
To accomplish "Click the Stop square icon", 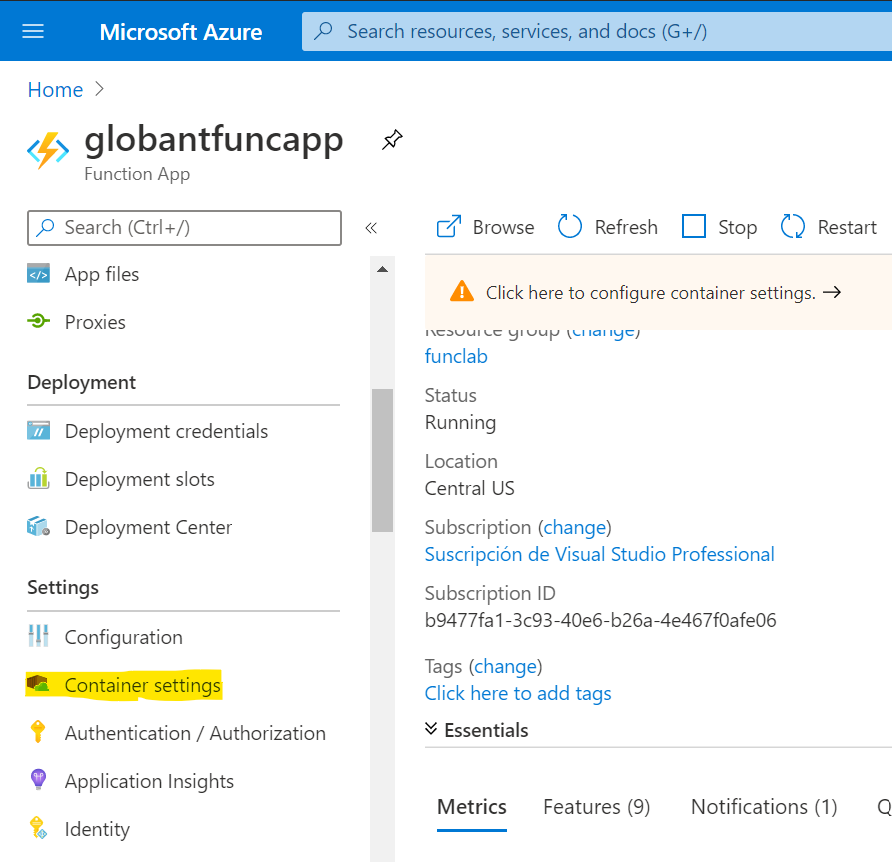I will coord(693,226).
